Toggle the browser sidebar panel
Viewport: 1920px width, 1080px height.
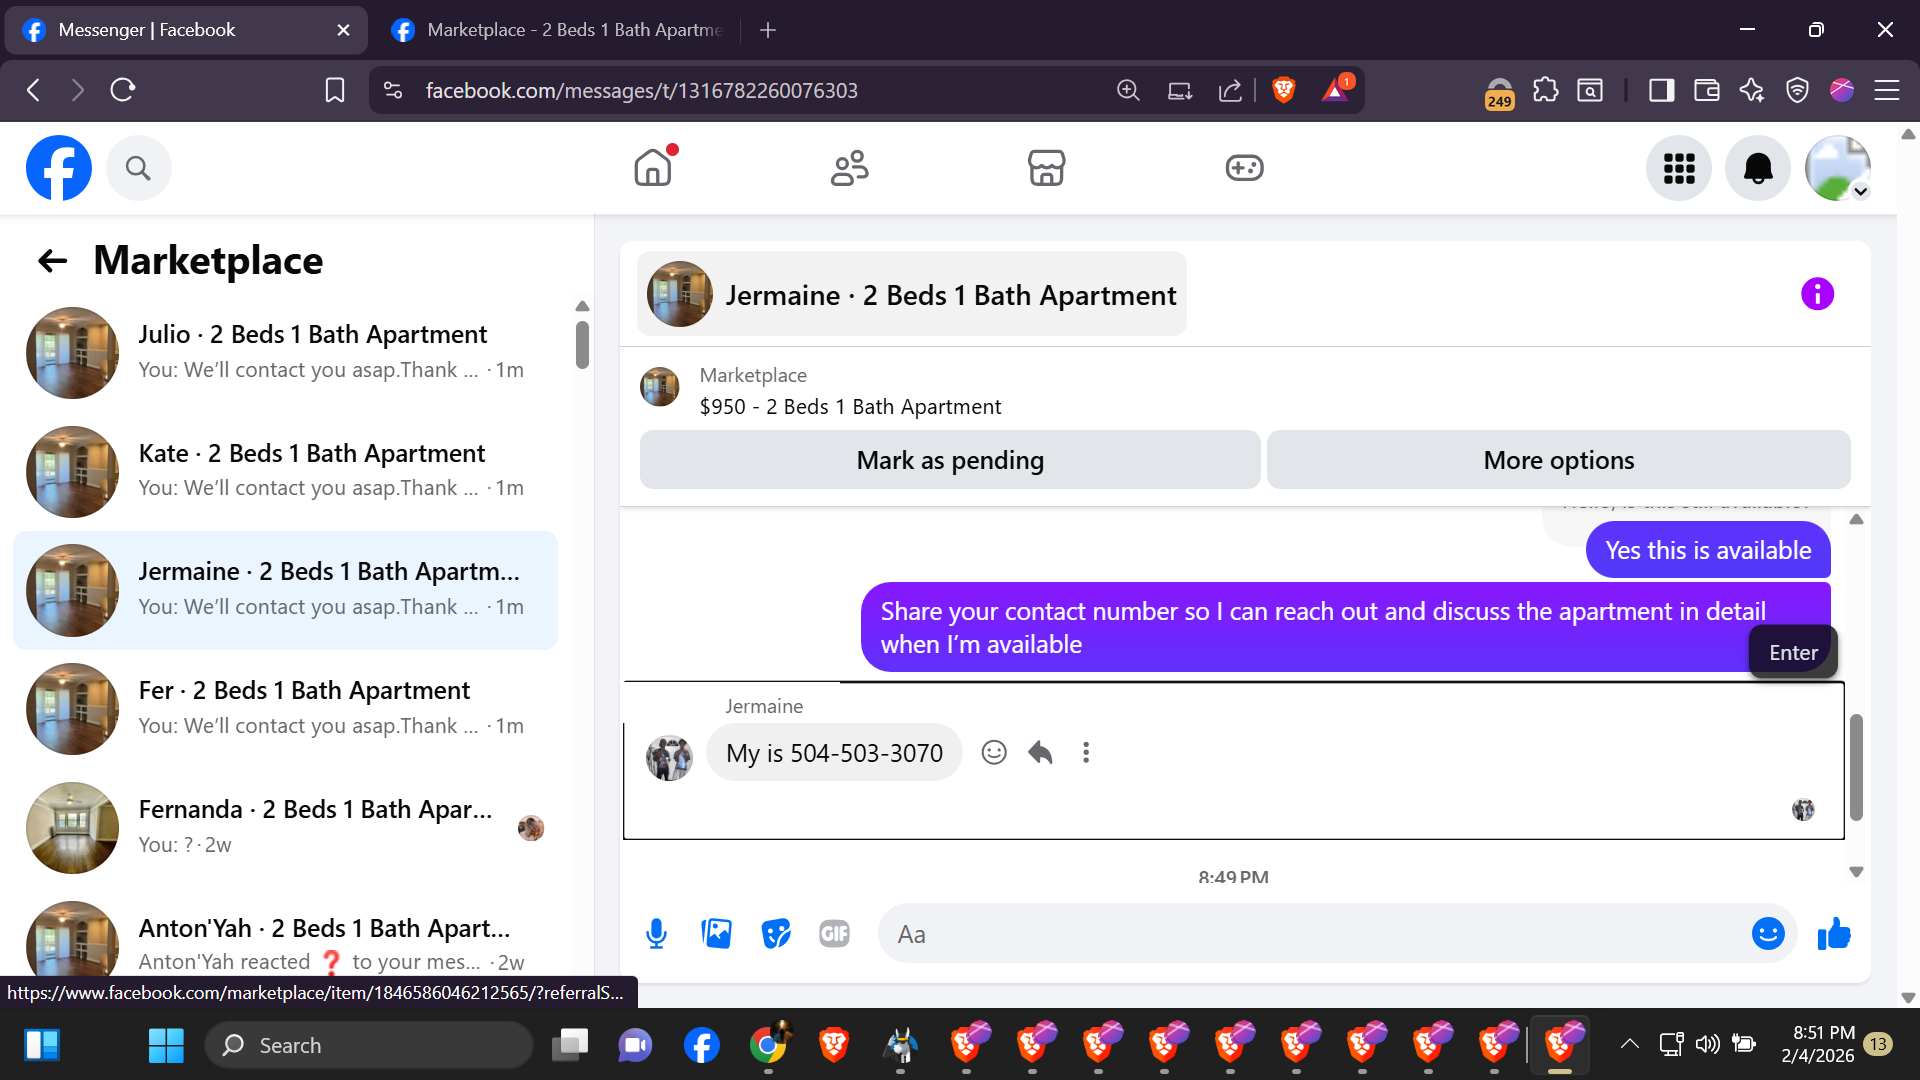click(x=1661, y=91)
